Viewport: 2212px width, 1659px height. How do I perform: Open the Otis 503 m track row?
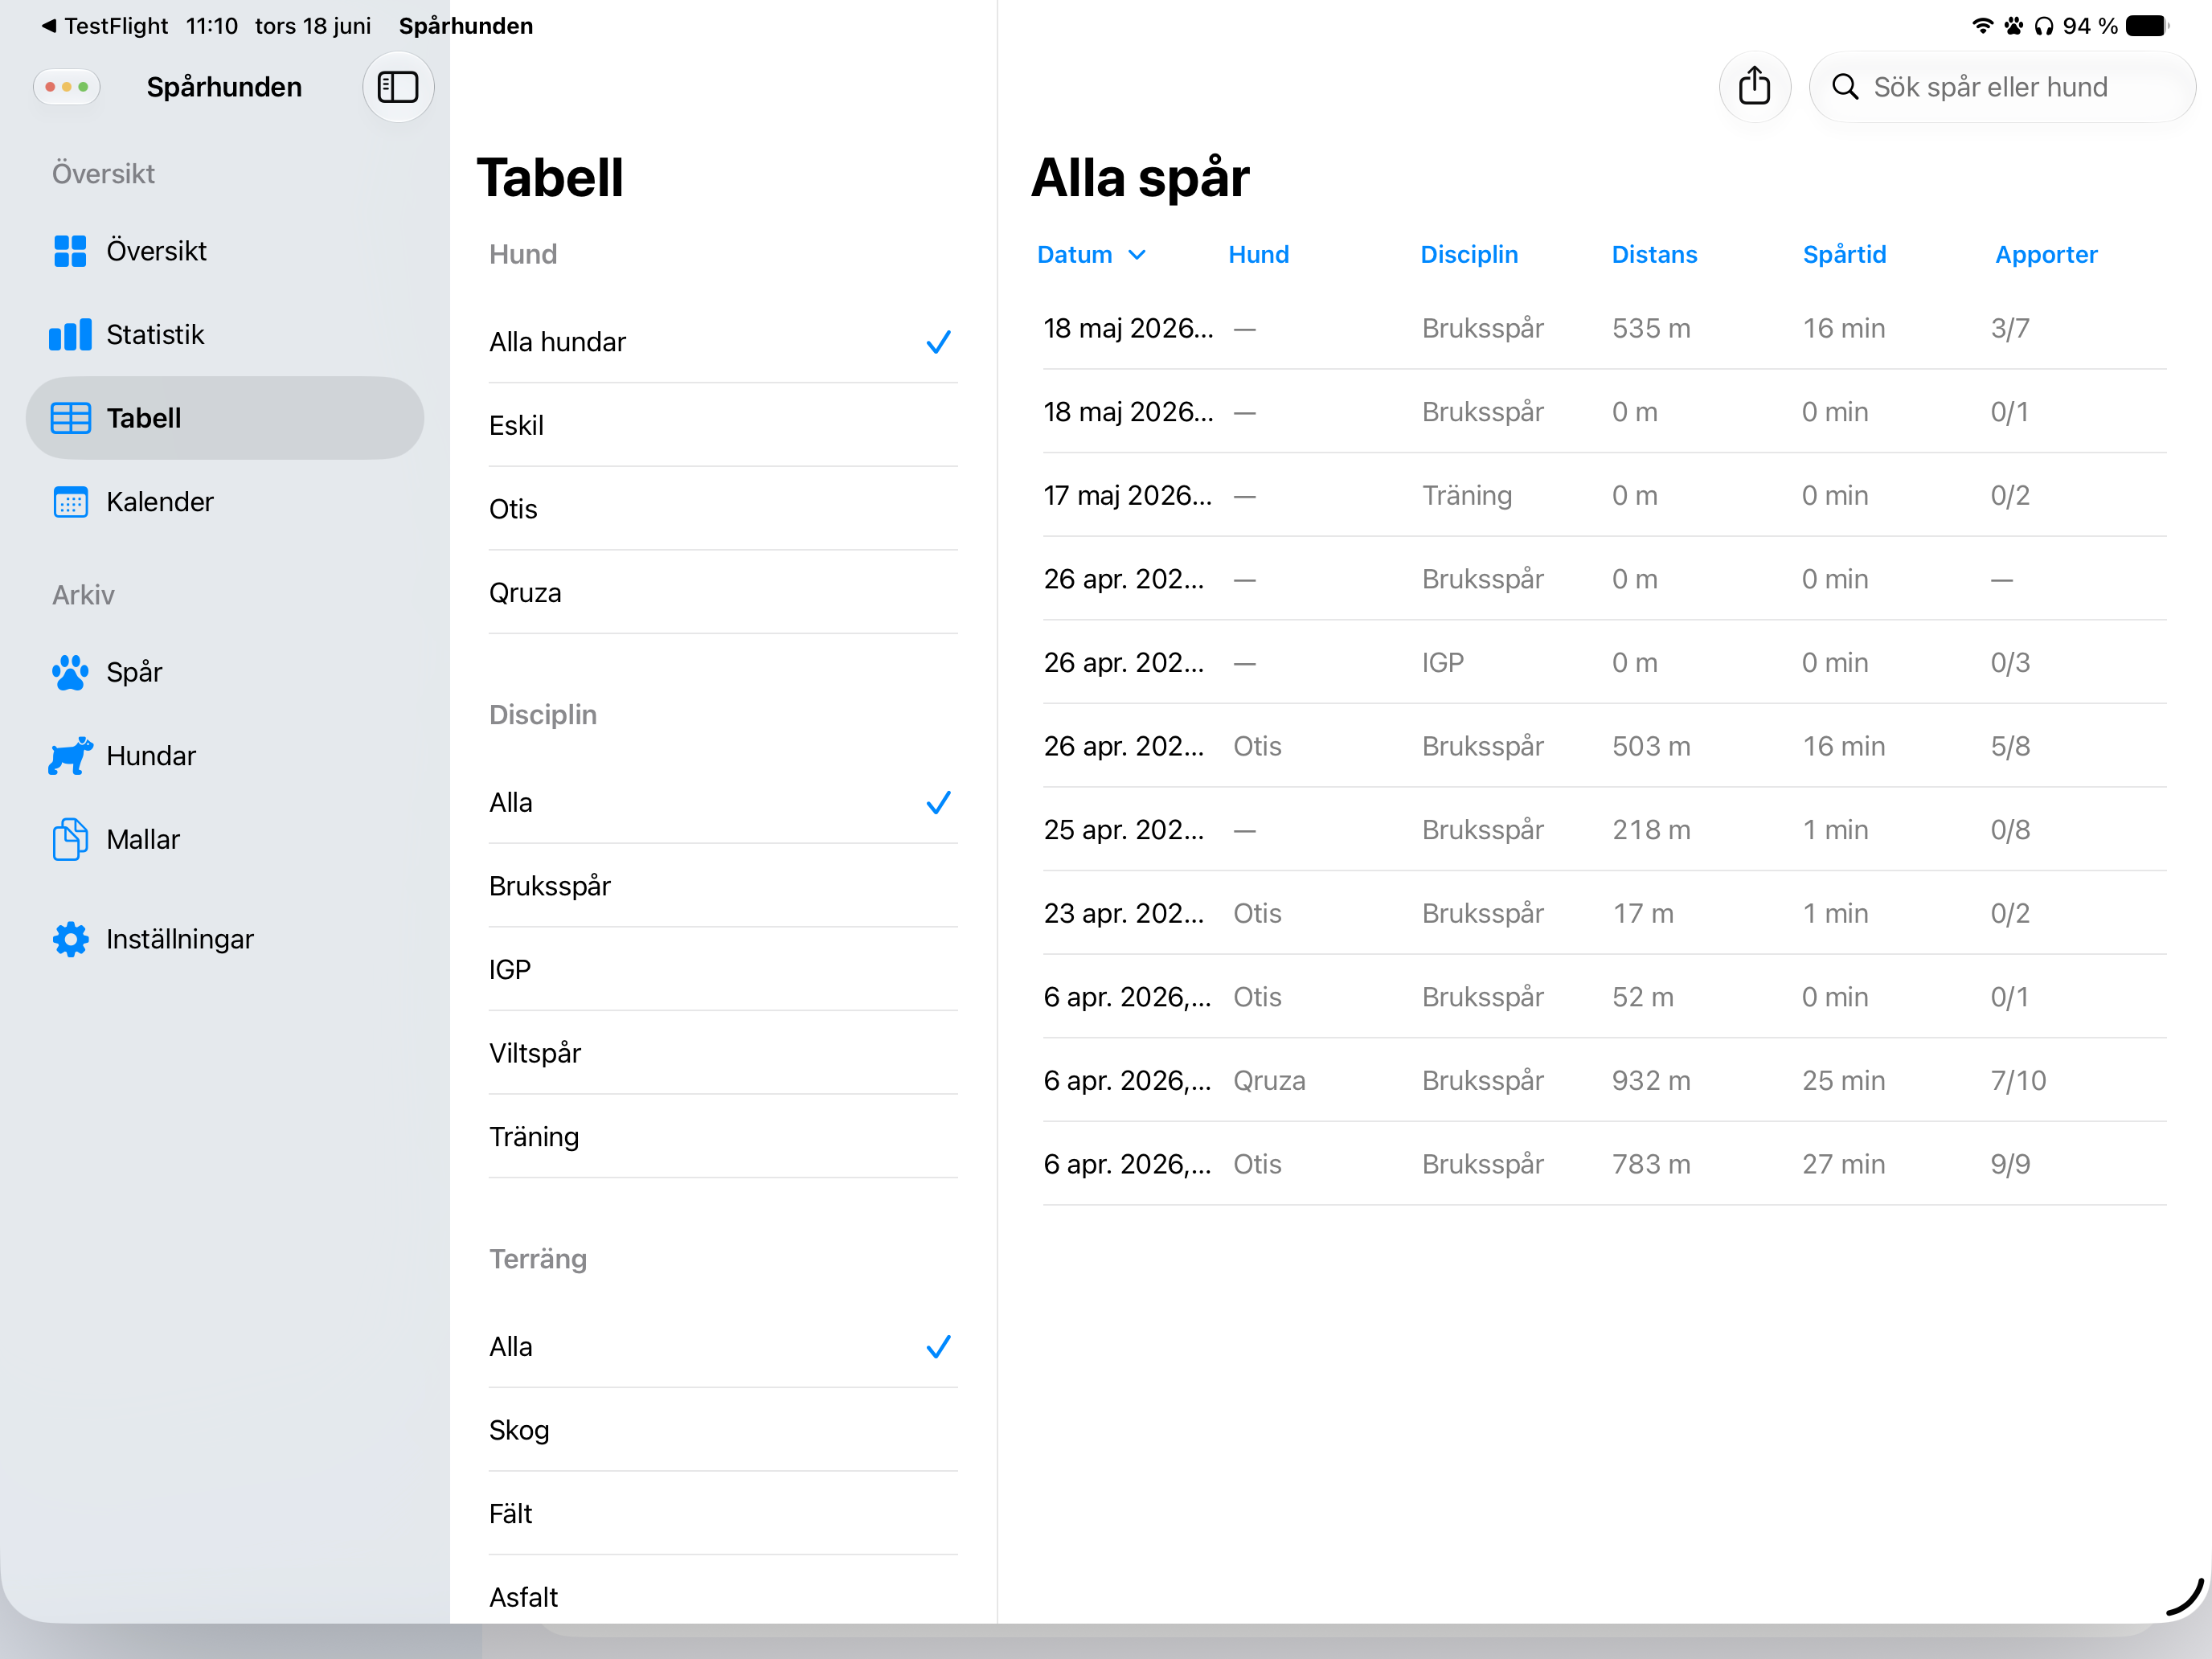tap(1604, 746)
